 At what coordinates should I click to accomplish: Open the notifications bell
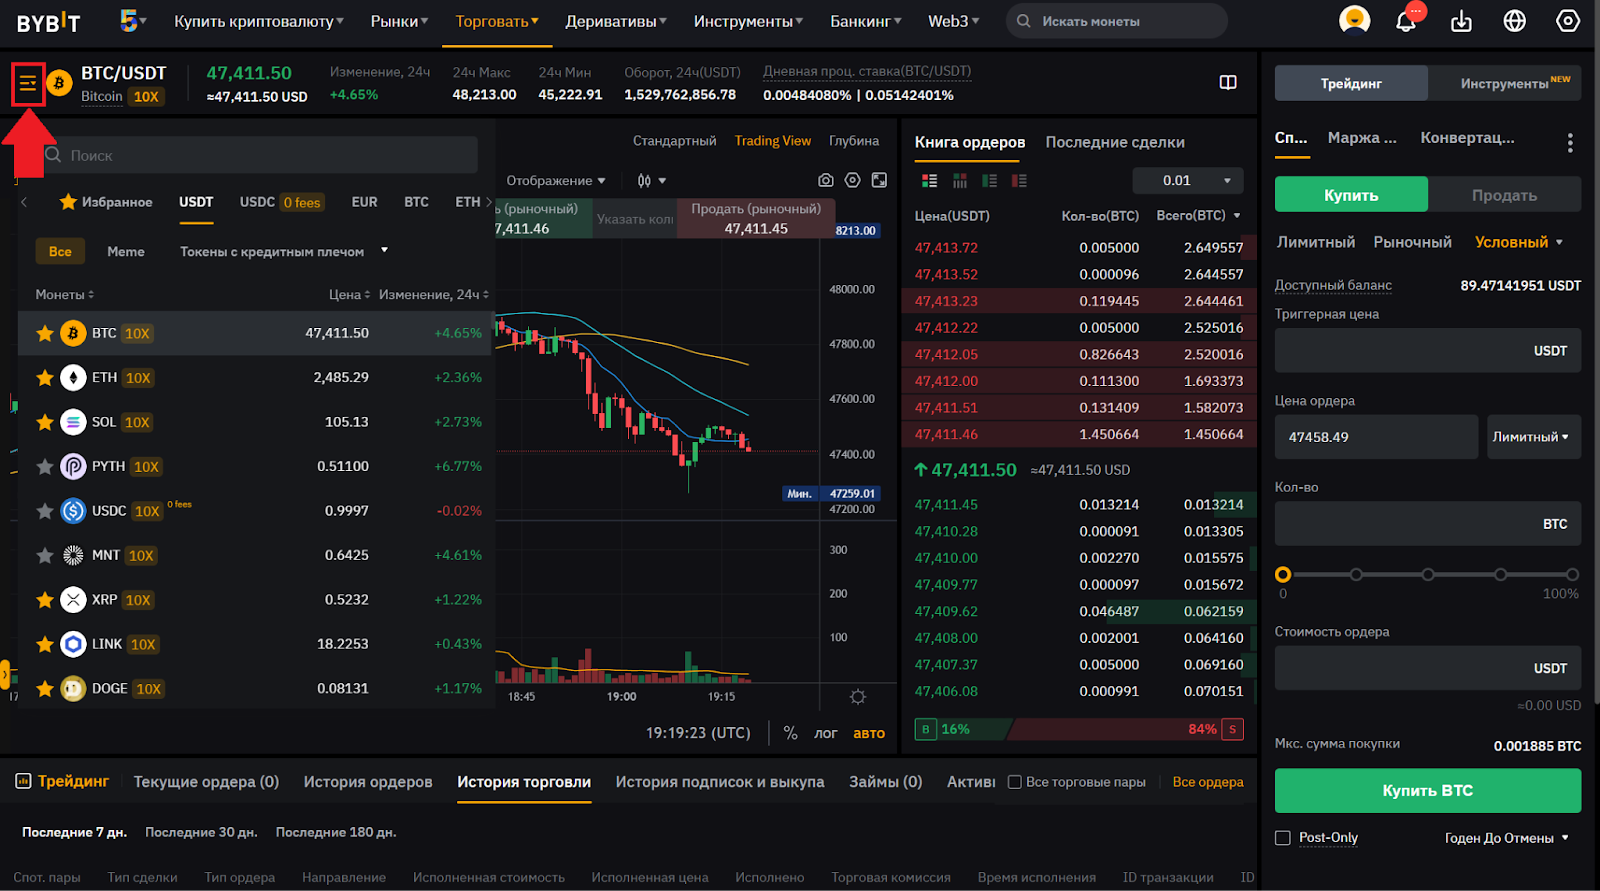(x=1406, y=21)
